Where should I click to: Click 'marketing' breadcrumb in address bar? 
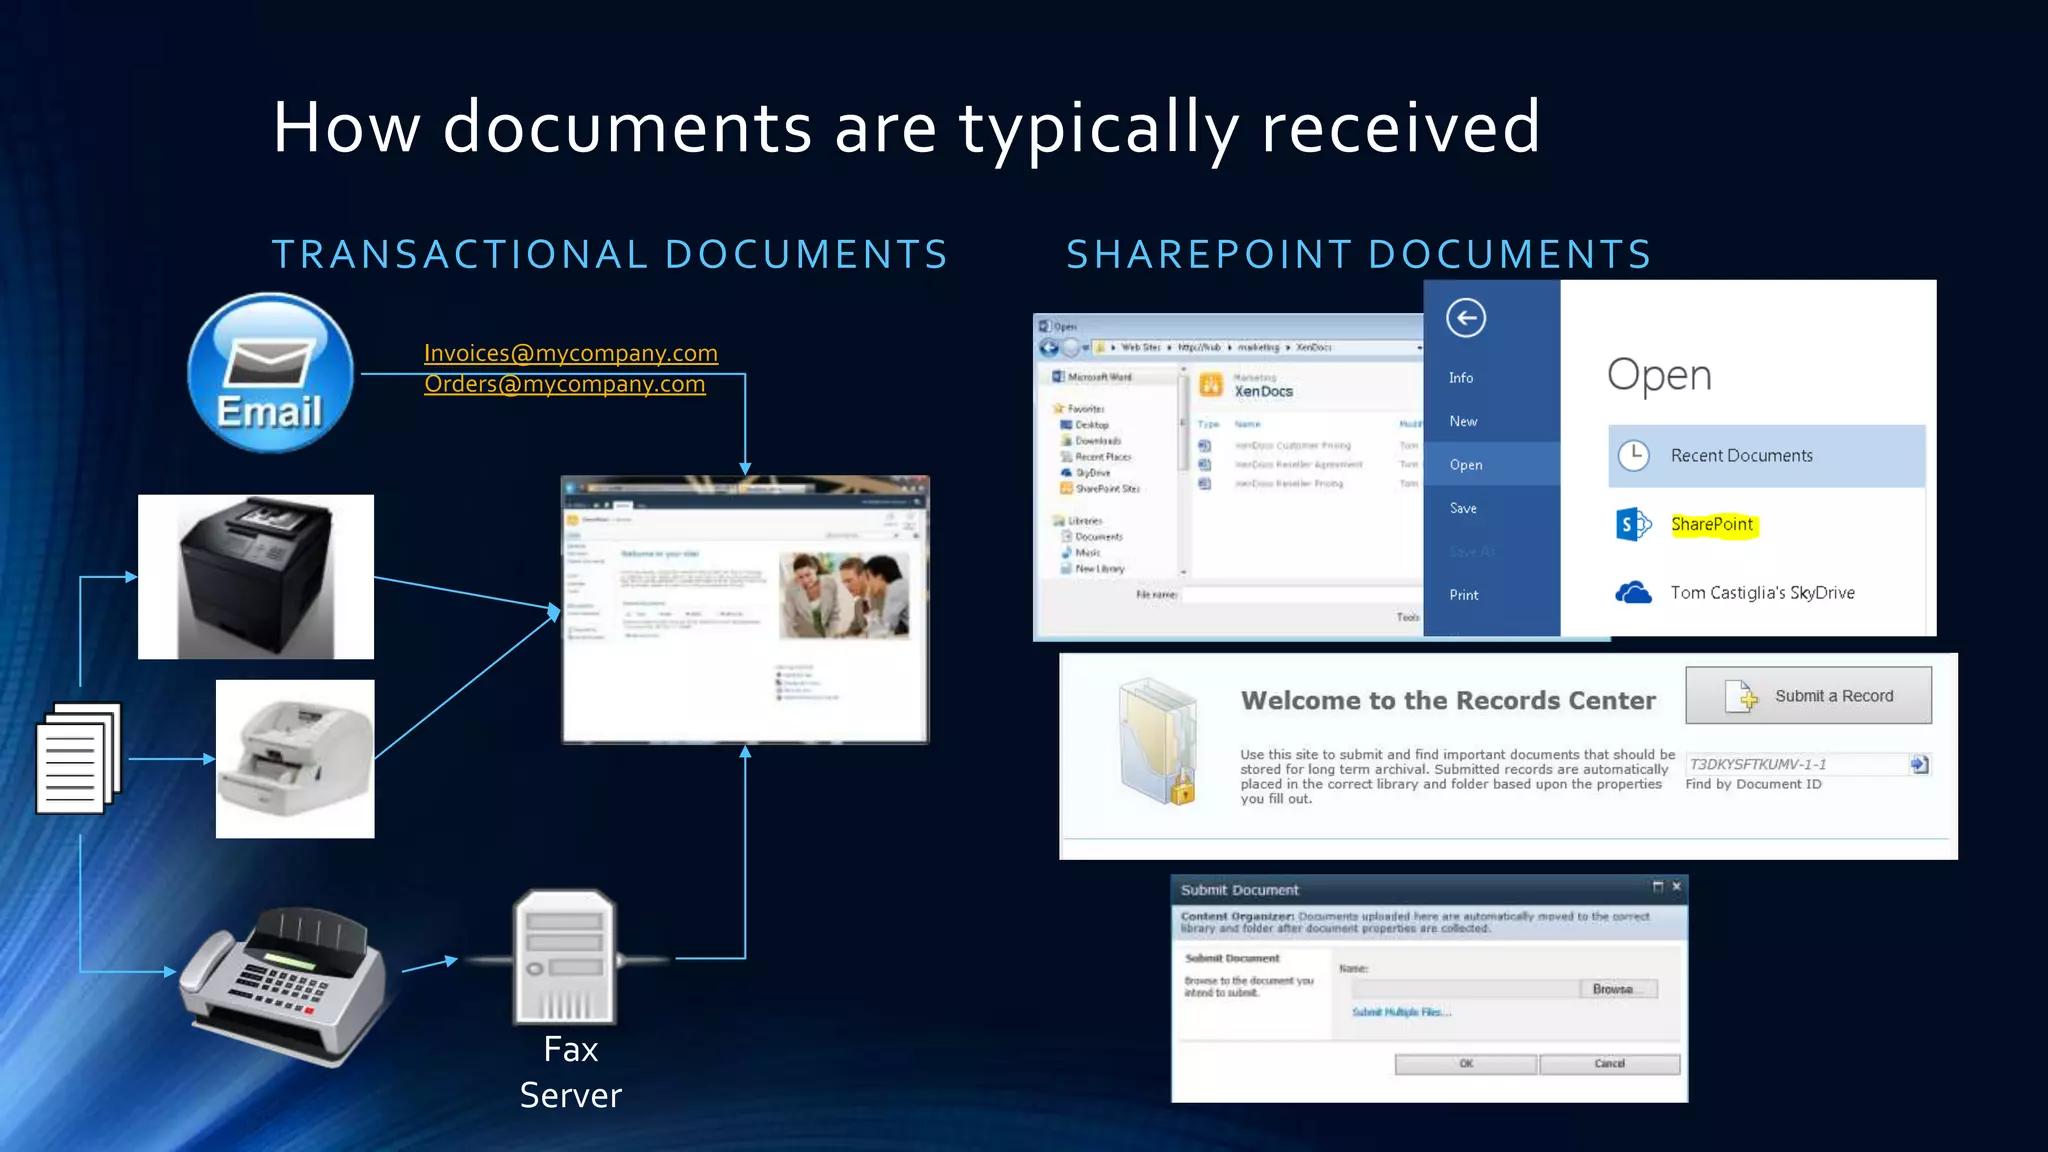coord(1258,348)
